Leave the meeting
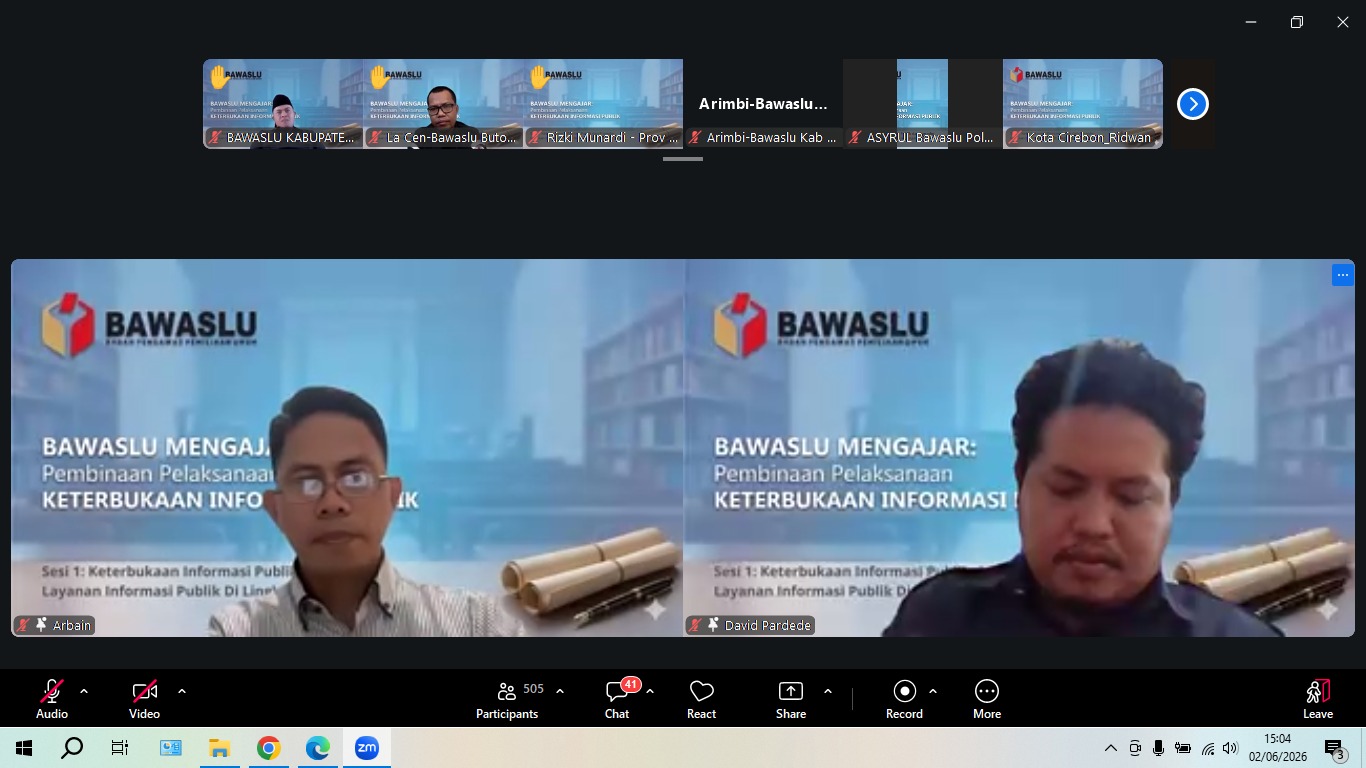Image resolution: width=1366 pixels, height=768 pixels. coord(1318,699)
